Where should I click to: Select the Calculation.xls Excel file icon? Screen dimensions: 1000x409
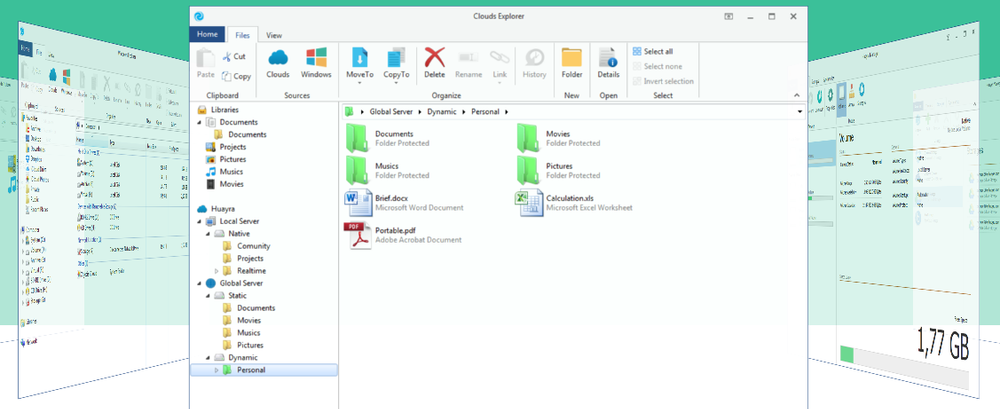(x=529, y=203)
